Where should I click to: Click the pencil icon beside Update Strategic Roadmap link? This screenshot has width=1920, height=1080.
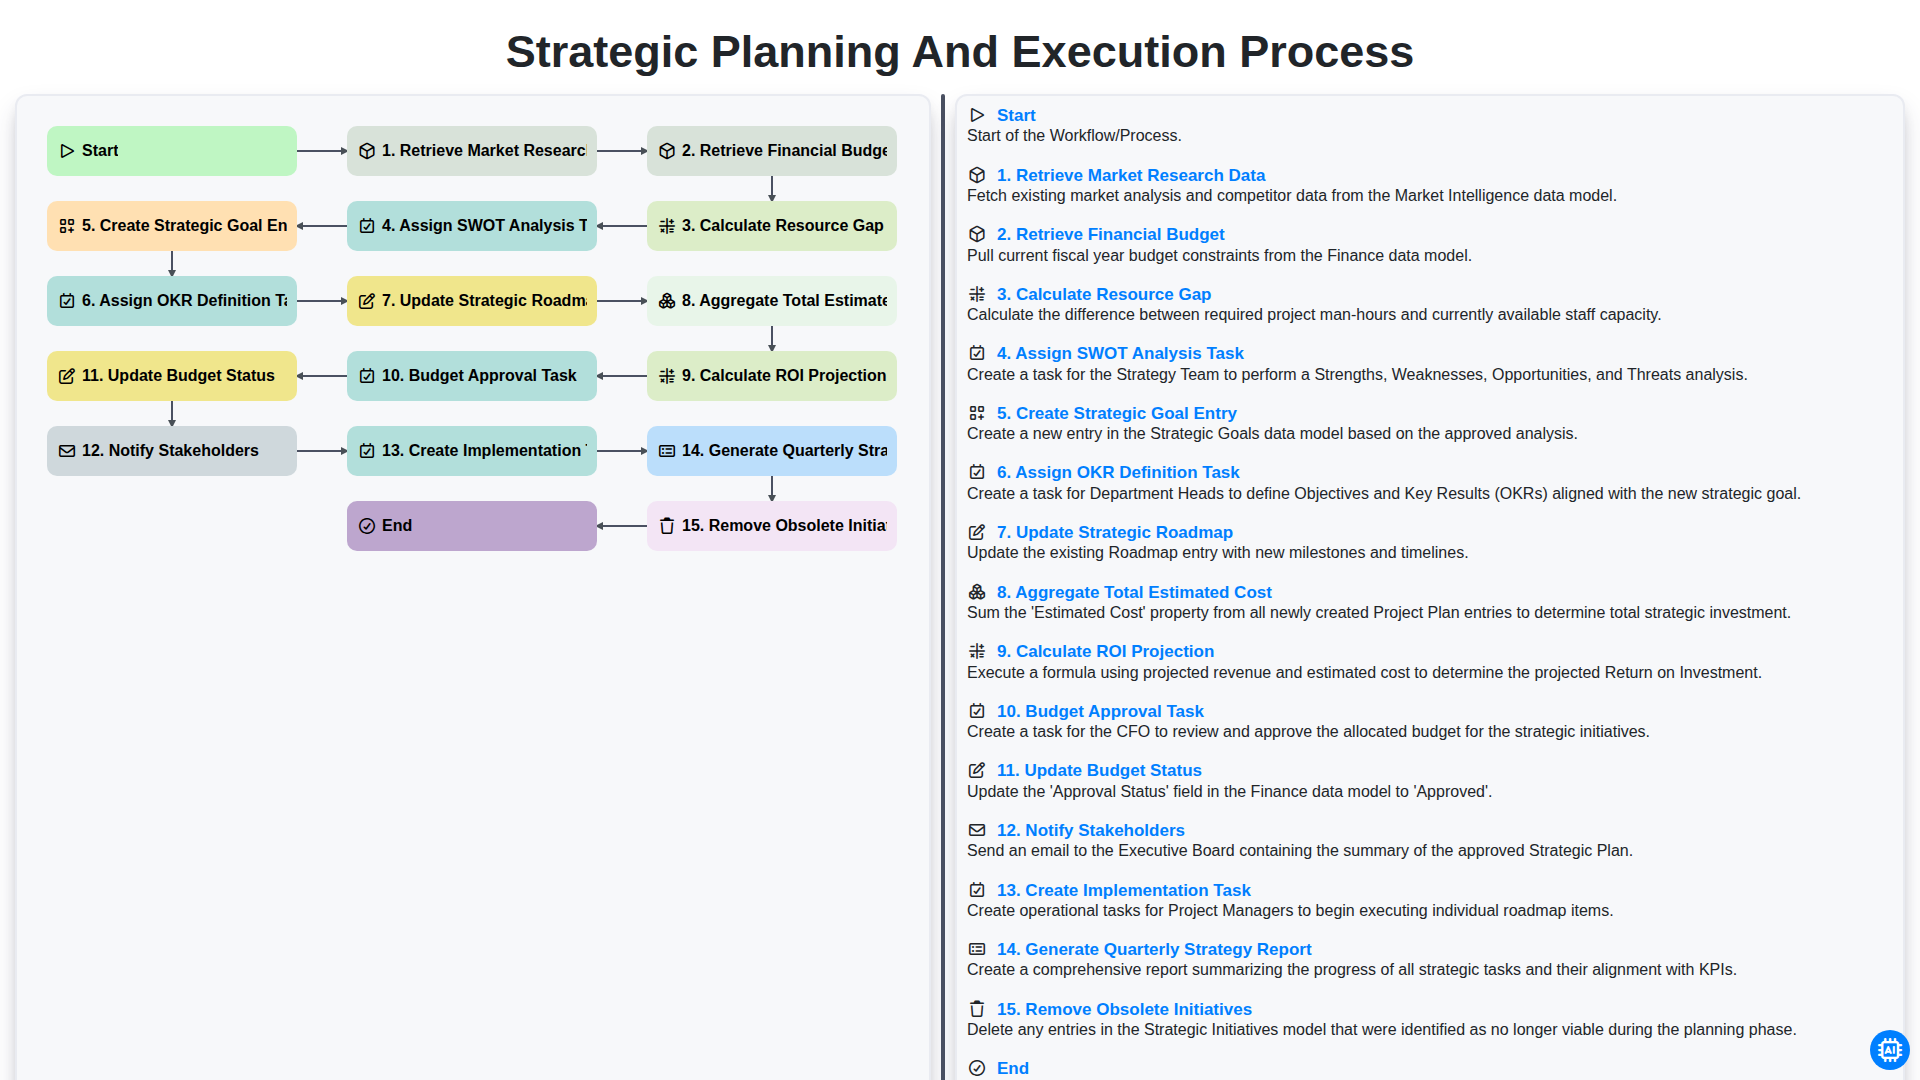[977, 532]
